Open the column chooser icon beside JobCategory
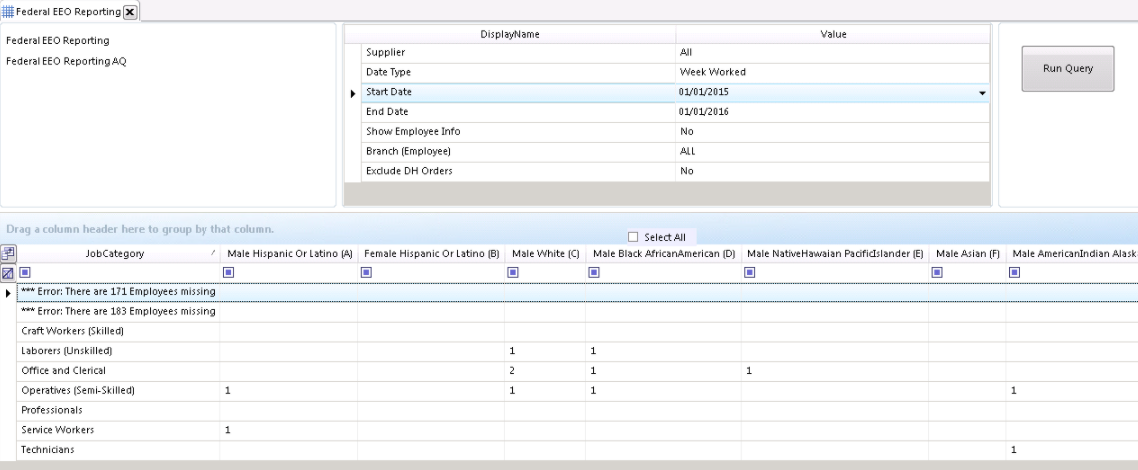The width and height of the screenshot is (1138, 470). pos(8,253)
